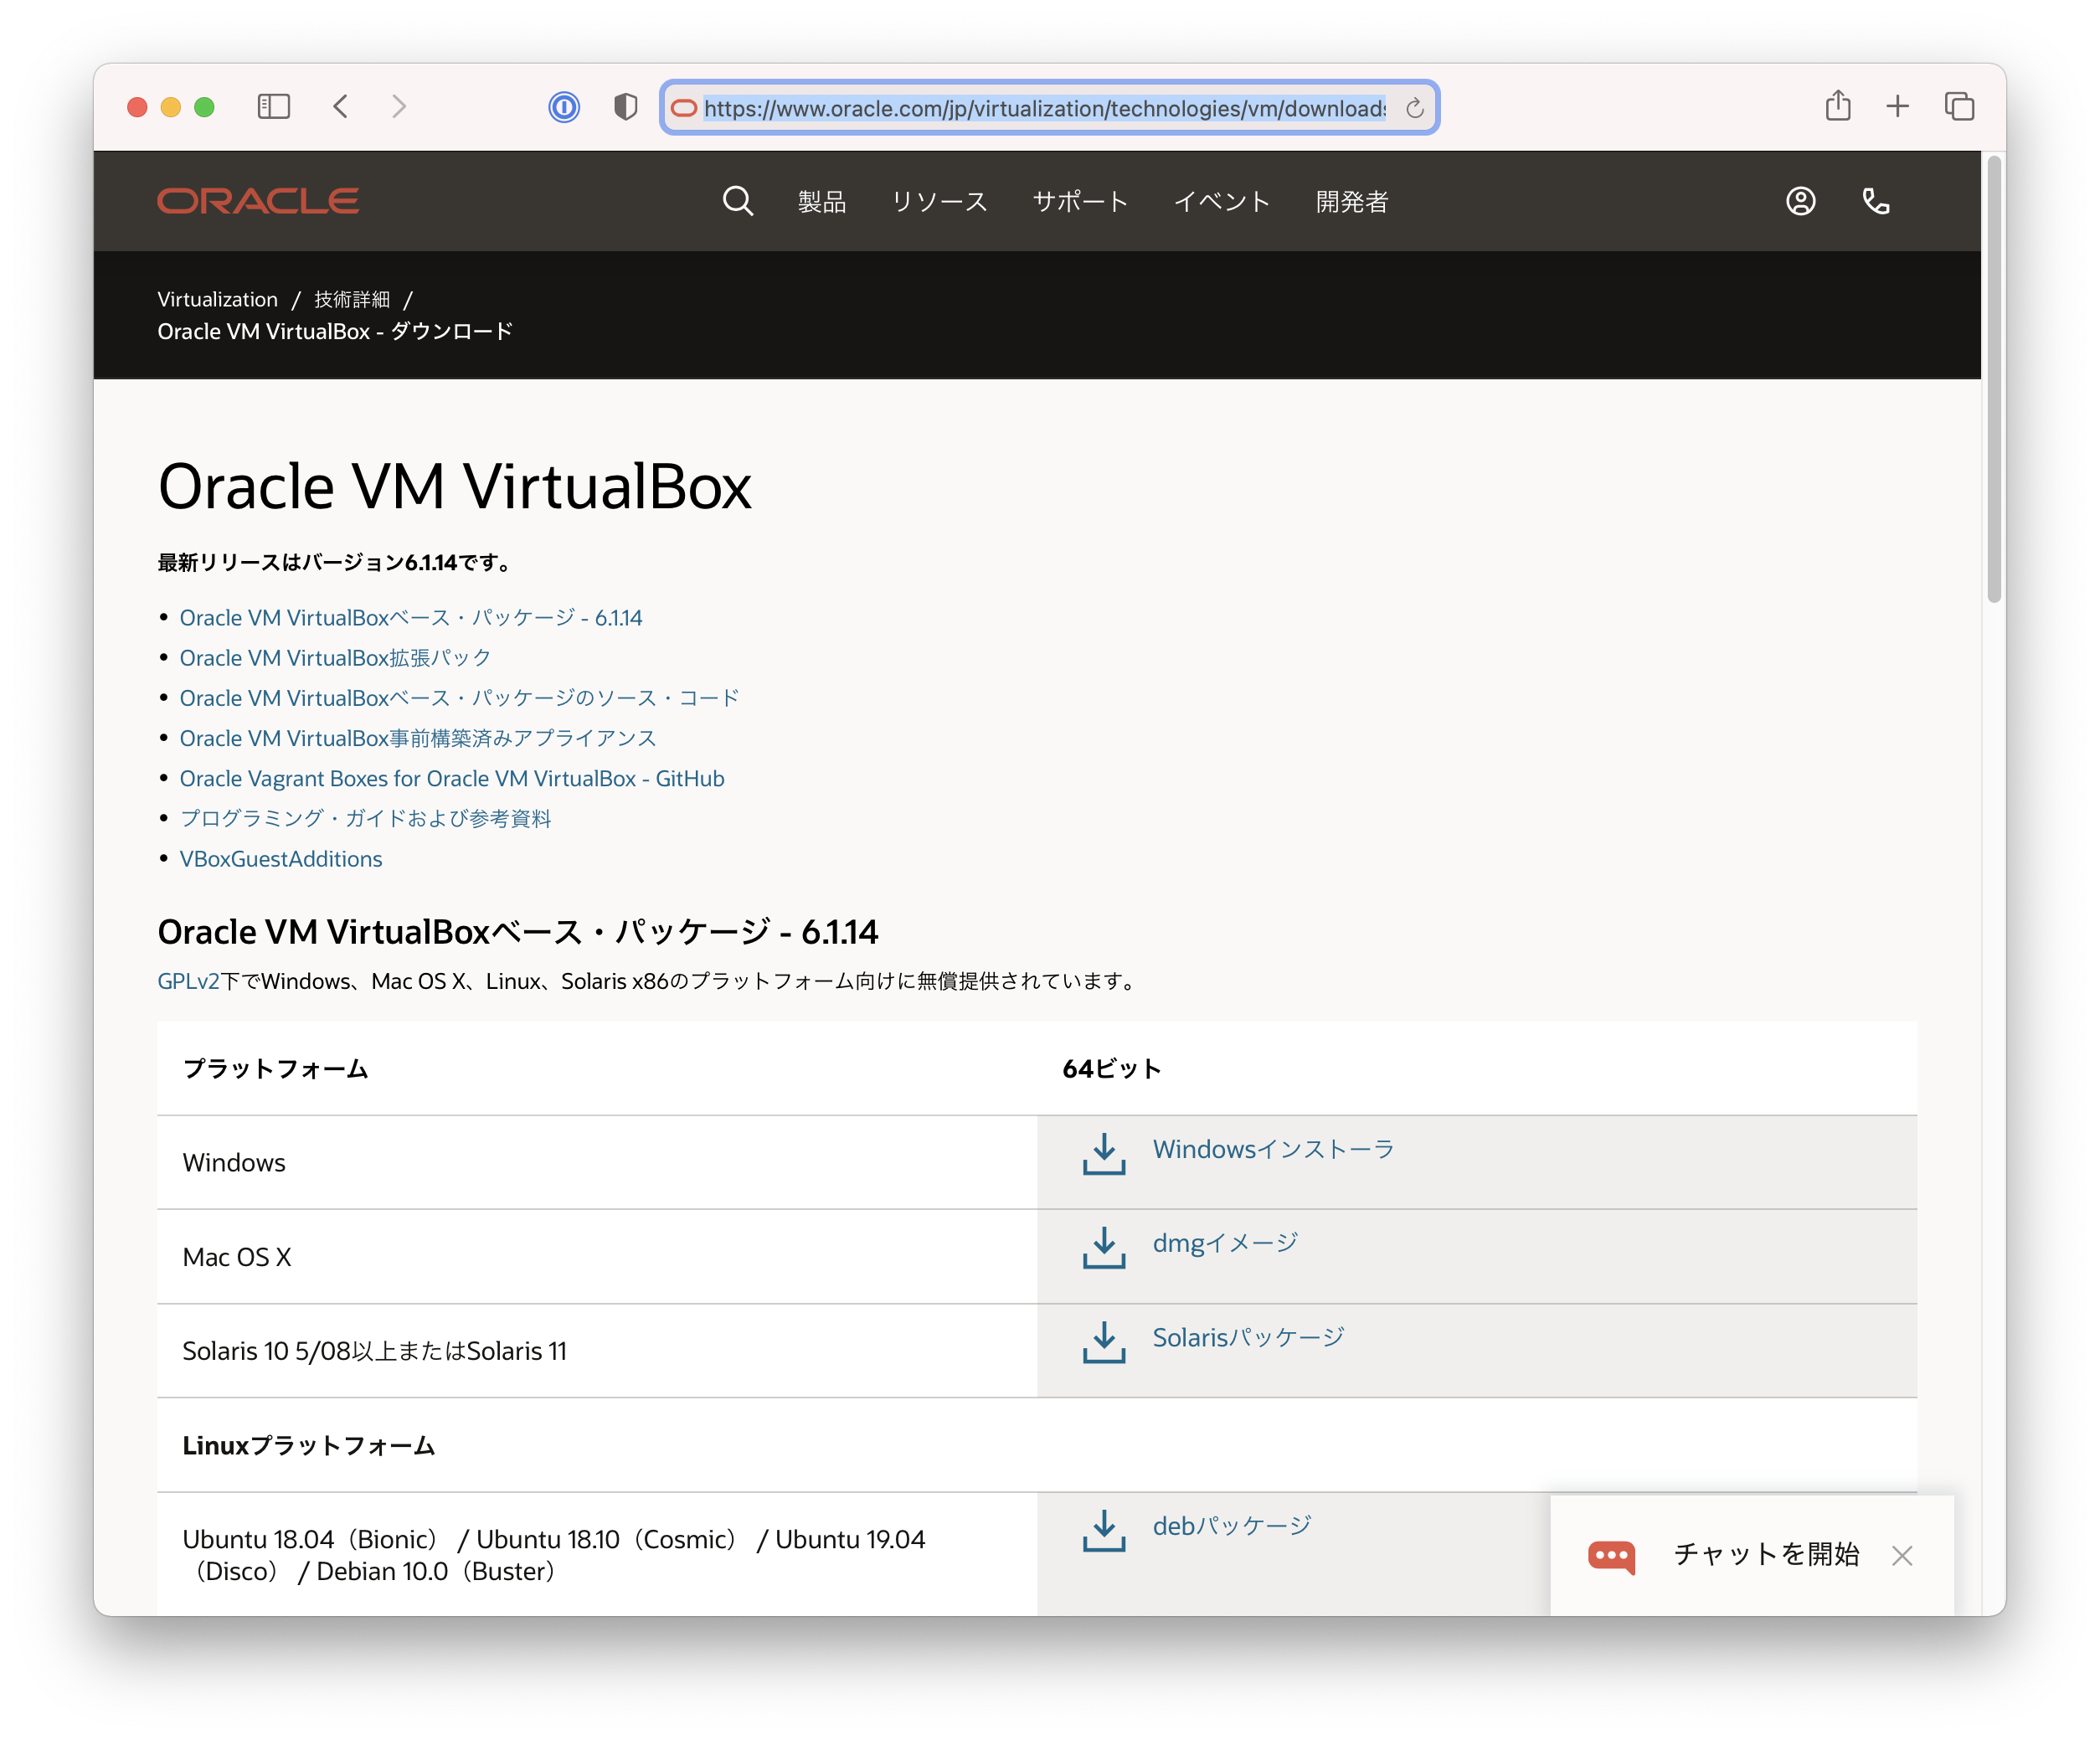The width and height of the screenshot is (2100, 1740).
Task: Start chat with チャットを開始 button
Action: click(1765, 1554)
